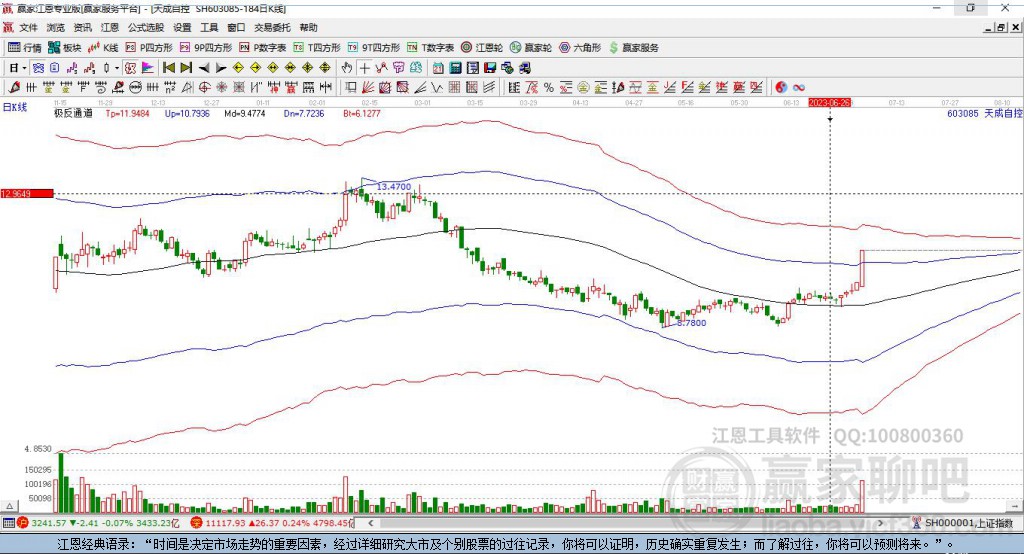1024x554 pixels.
Task: Select the hand pan tool
Action: (347, 68)
